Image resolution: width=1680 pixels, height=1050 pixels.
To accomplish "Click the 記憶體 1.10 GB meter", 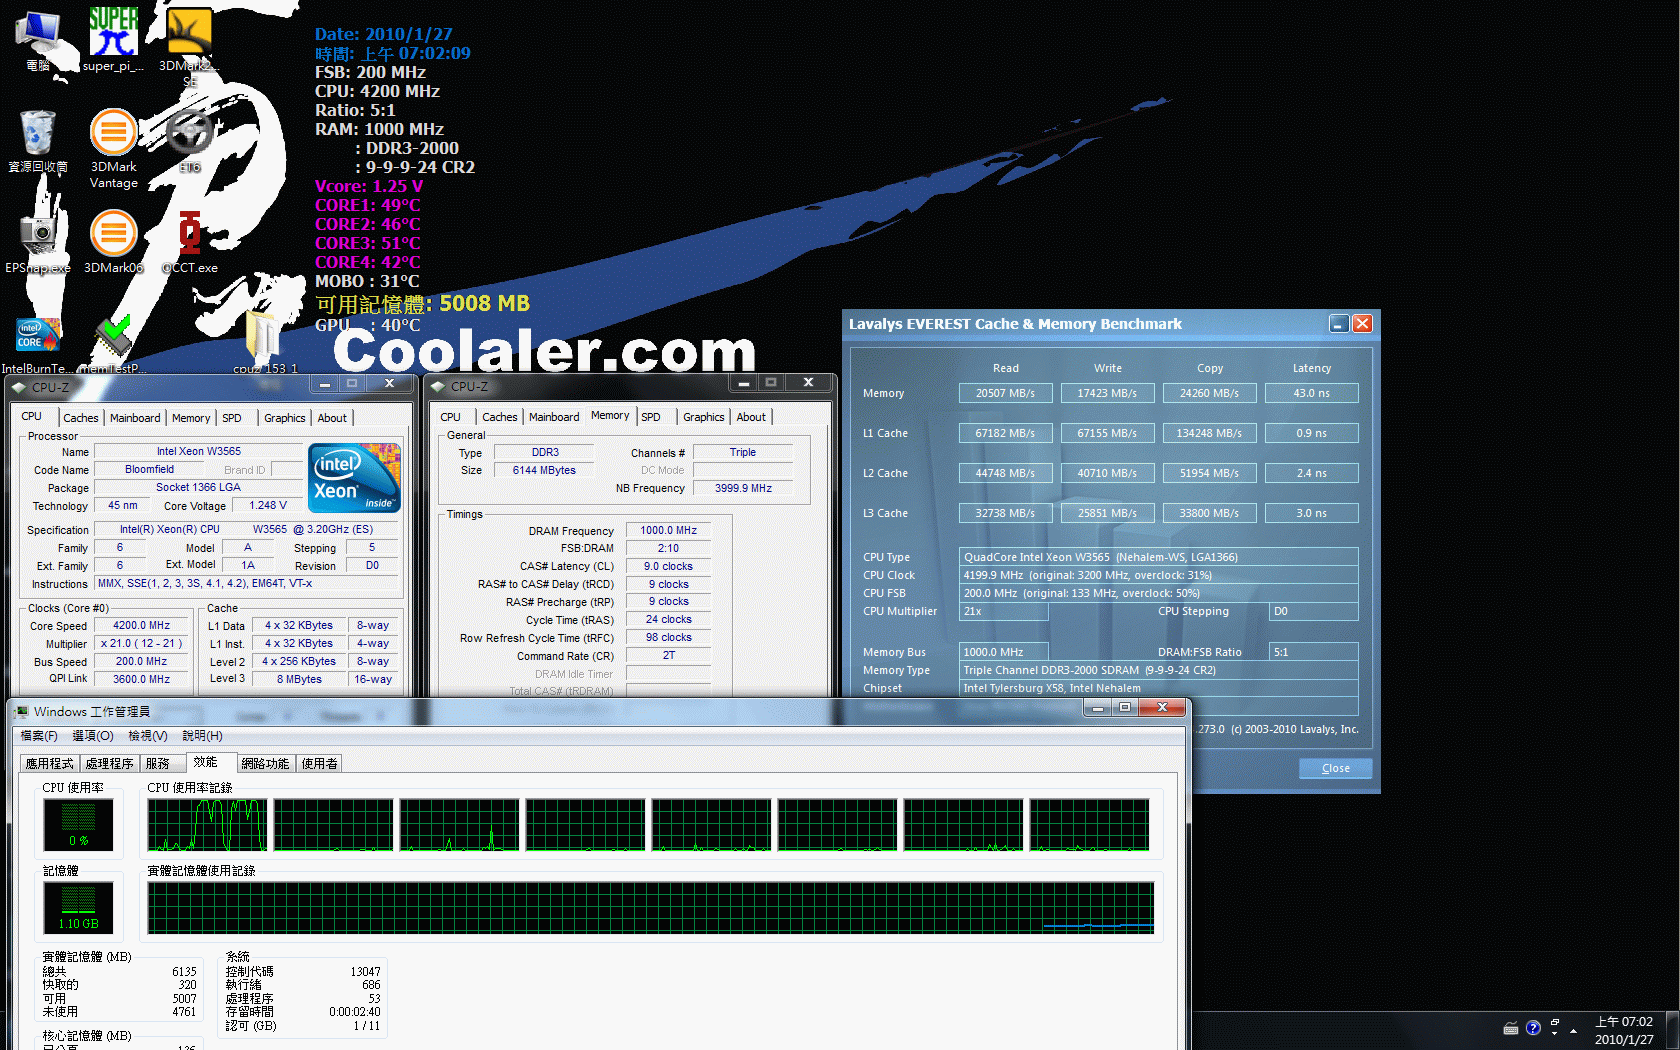I will coord(78,908).
